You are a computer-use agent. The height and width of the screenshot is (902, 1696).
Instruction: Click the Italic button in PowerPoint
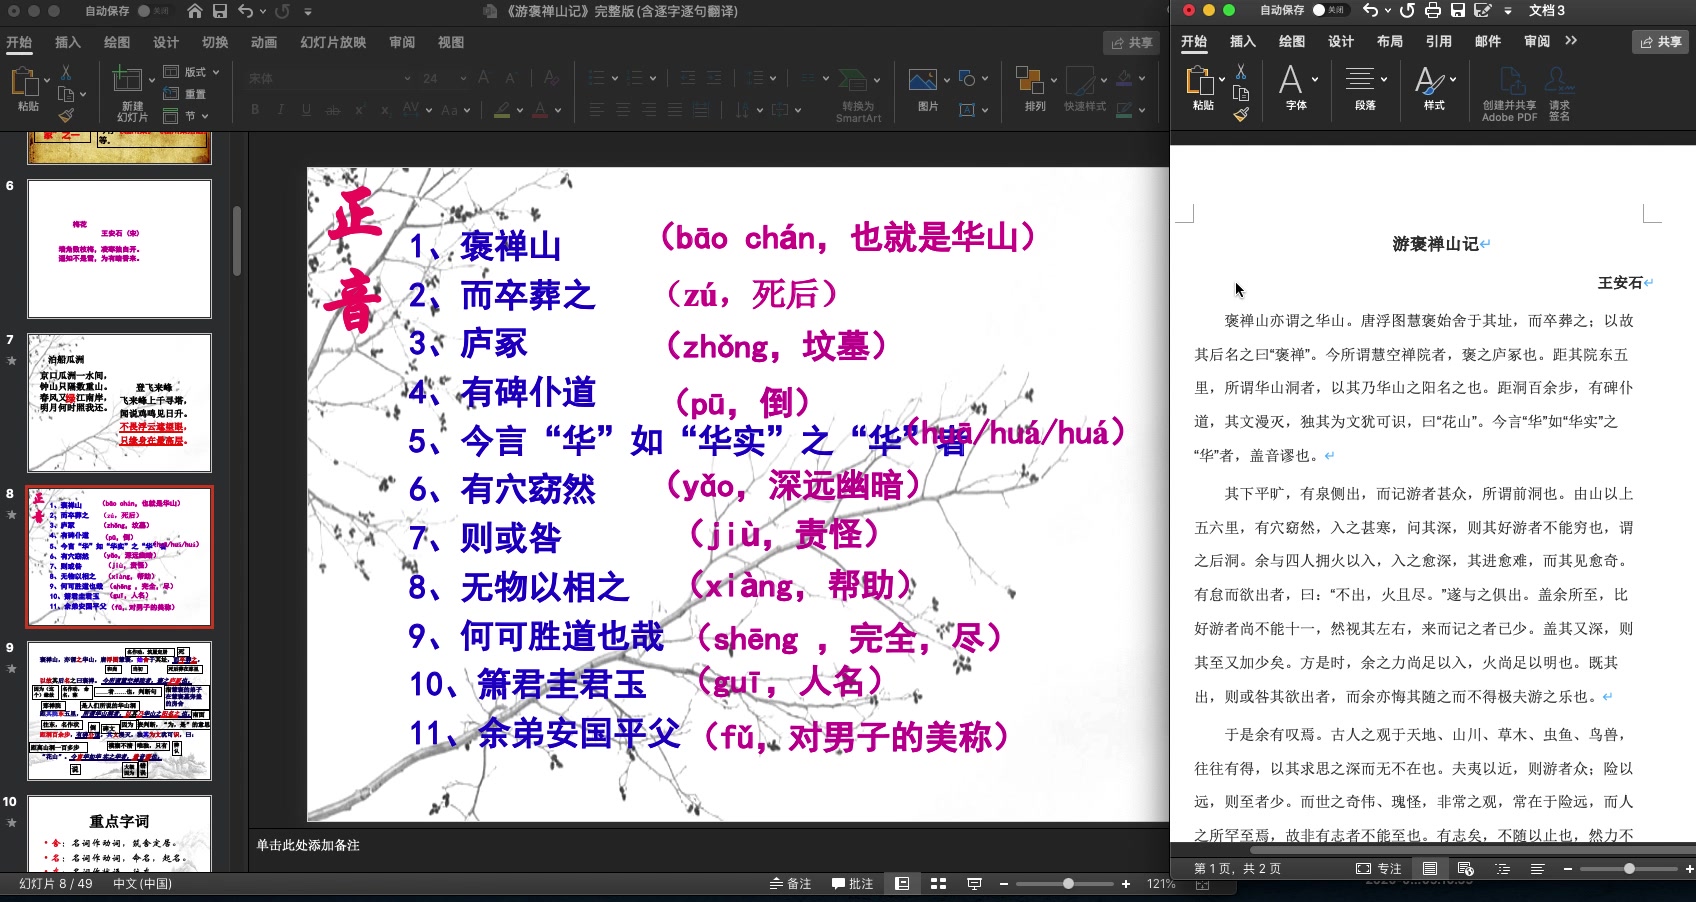tap(281, 110)
